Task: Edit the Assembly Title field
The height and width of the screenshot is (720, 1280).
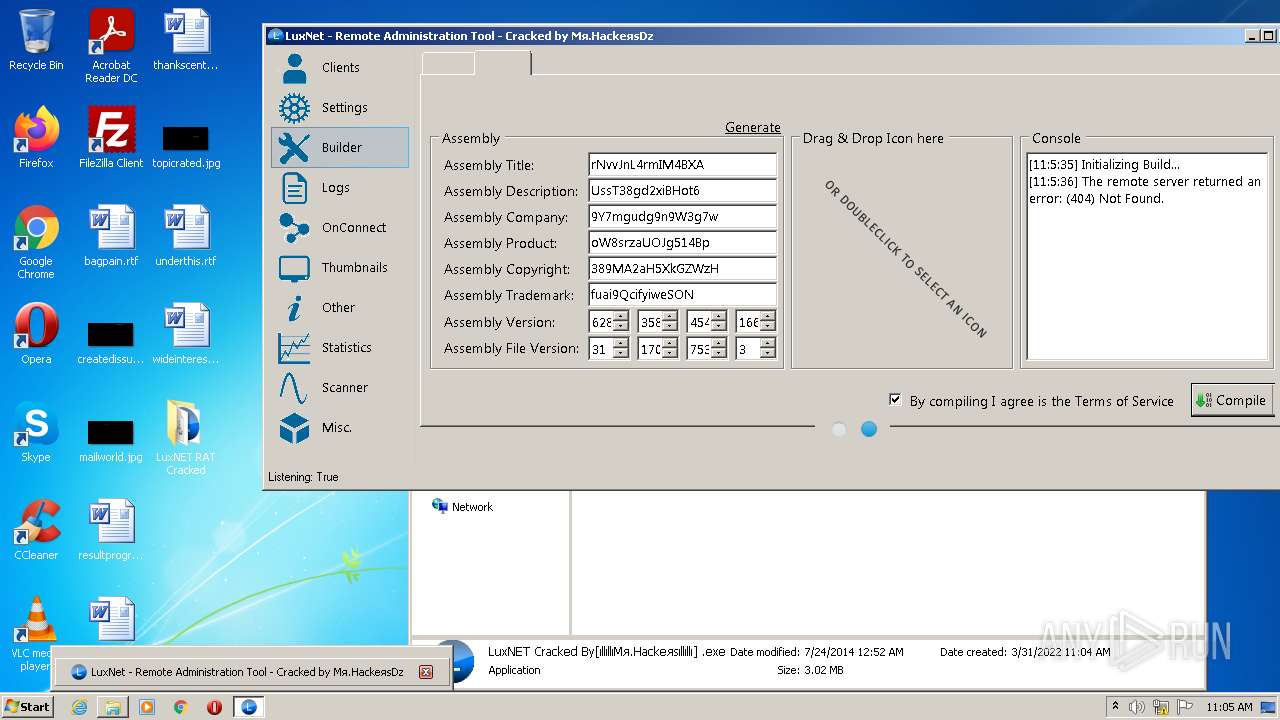Action: coord(683,165)
